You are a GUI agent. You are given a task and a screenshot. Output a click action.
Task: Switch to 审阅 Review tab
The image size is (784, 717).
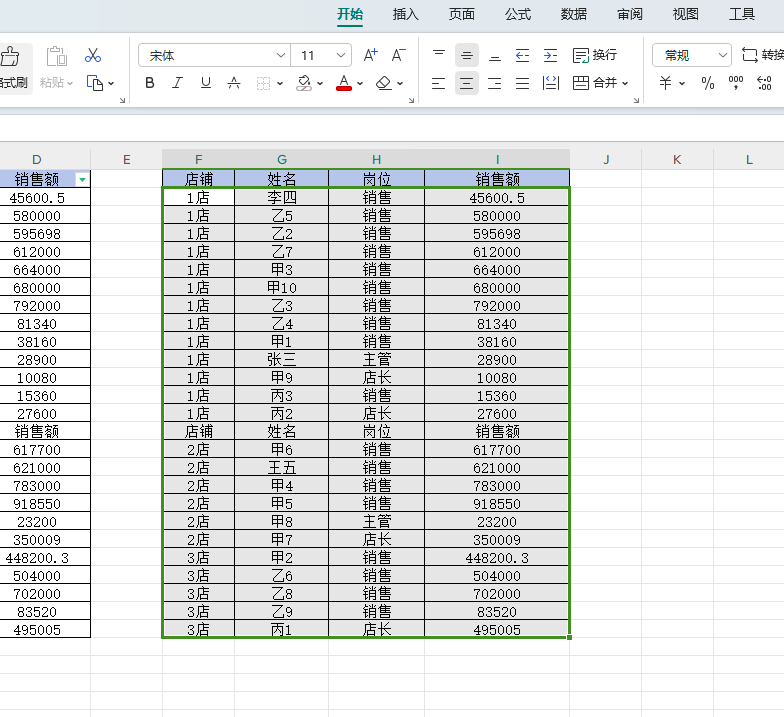pyautogui.click(x=630, y=14)
